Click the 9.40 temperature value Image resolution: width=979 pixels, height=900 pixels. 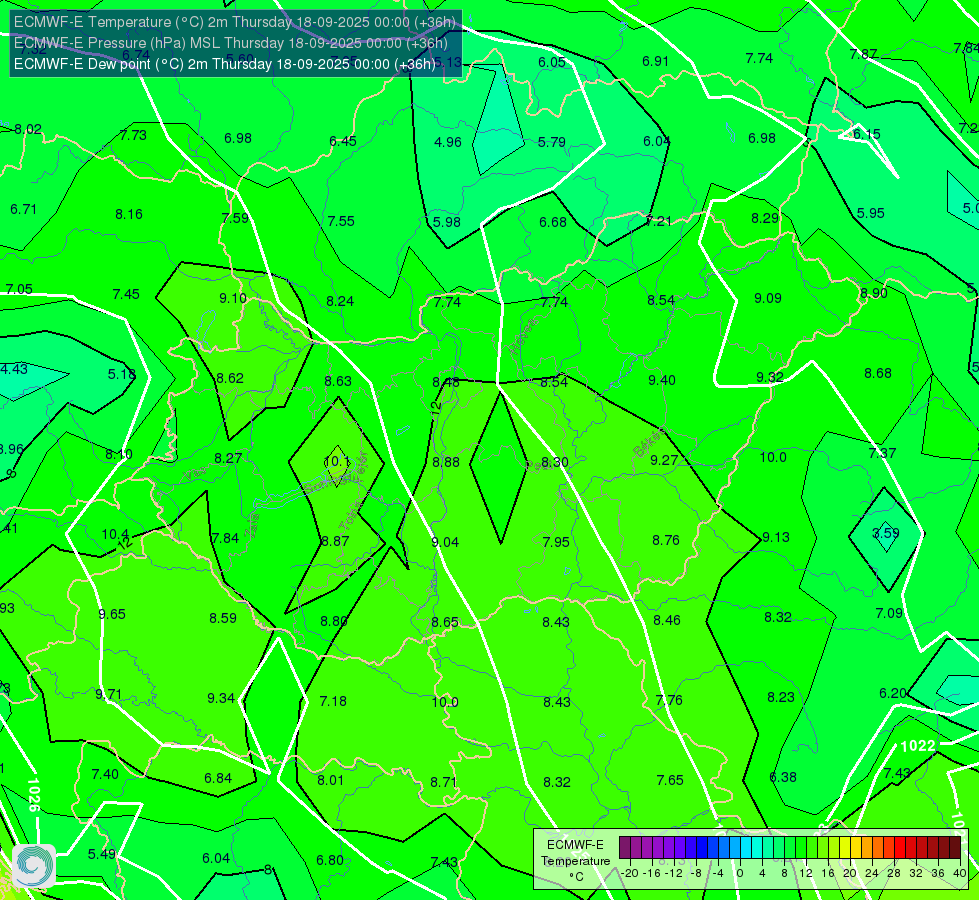click(x=662, y=380)
